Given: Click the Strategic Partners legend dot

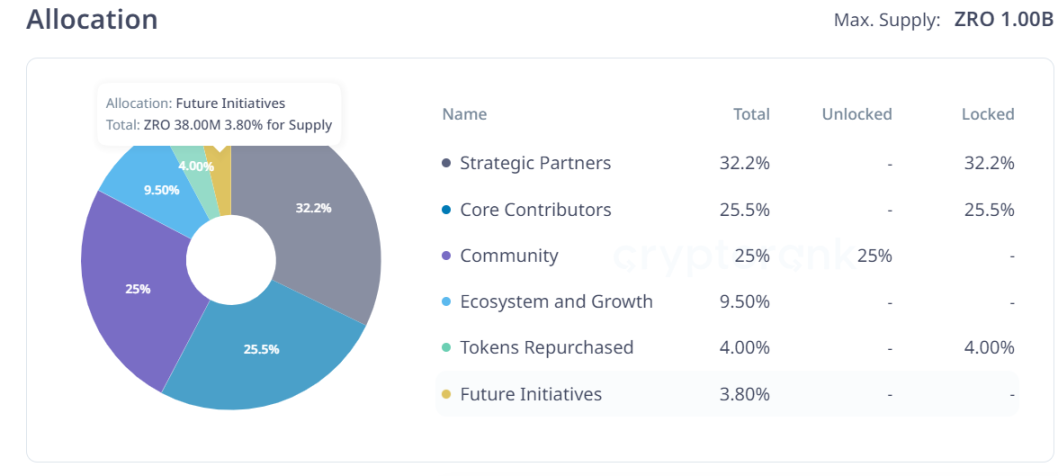Looking at the screenshot, I should pos(446,163).
